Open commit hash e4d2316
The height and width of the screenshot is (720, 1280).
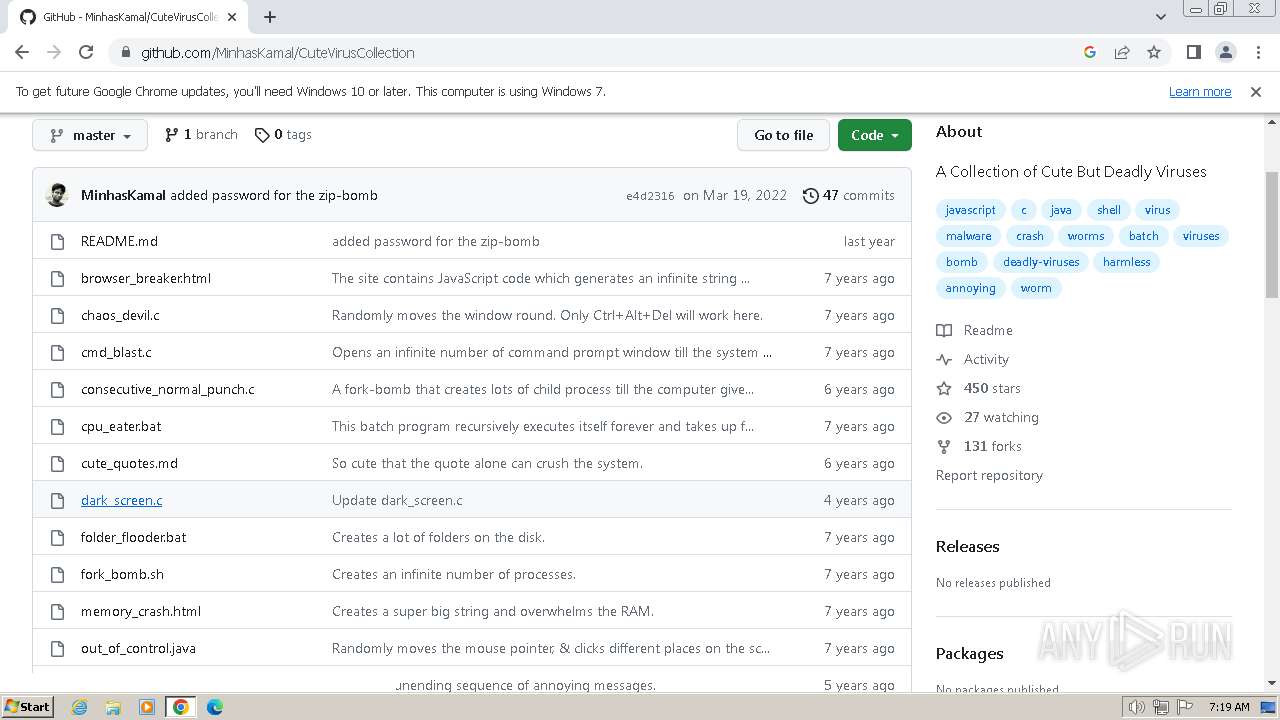click(650, 196)
